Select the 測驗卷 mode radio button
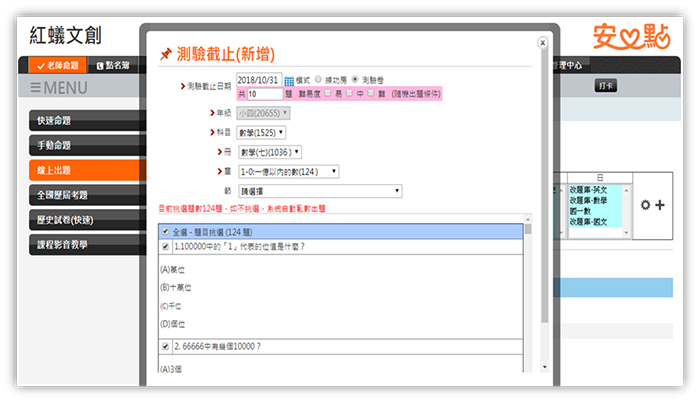The height and width of the screenshot is (403, 700). [355, 79]
